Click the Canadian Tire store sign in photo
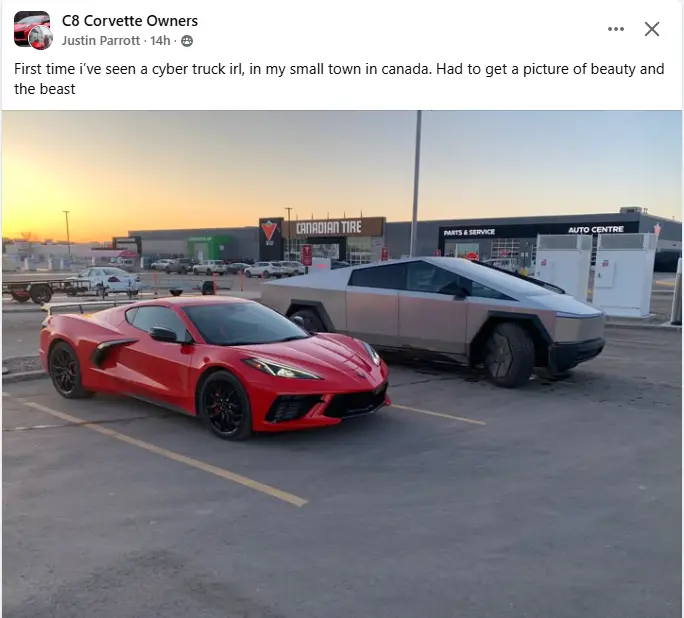The image size is (684, 618). 329,228
